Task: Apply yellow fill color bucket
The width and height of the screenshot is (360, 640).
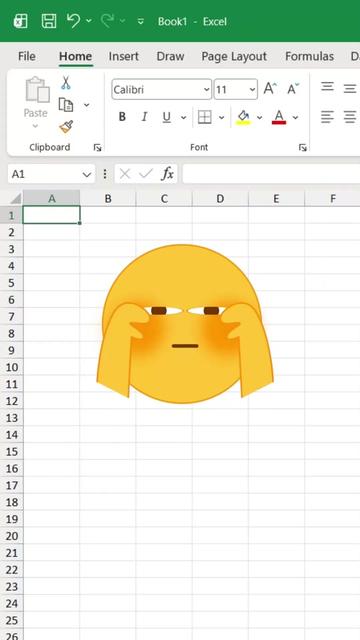Action: click(243, 117)
